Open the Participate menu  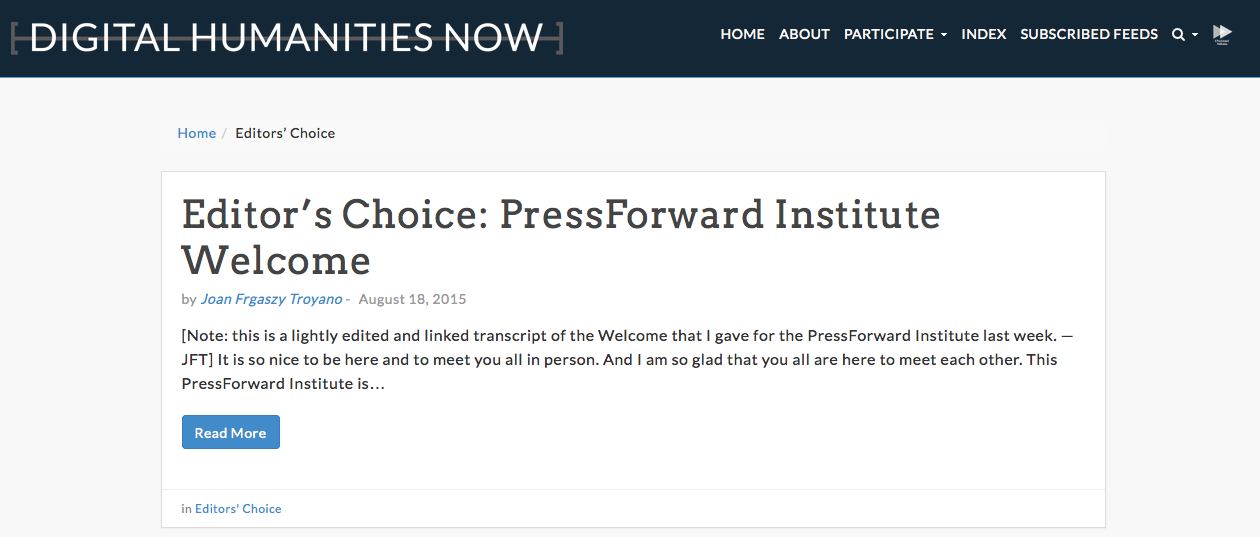click(895, 34)
